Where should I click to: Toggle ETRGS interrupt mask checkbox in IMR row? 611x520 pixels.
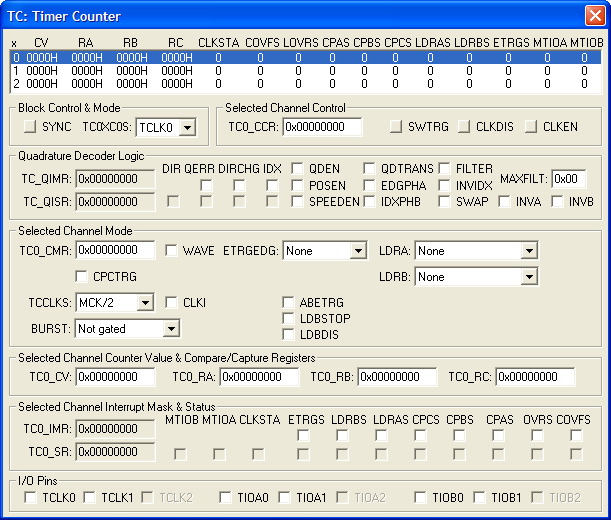303,435
